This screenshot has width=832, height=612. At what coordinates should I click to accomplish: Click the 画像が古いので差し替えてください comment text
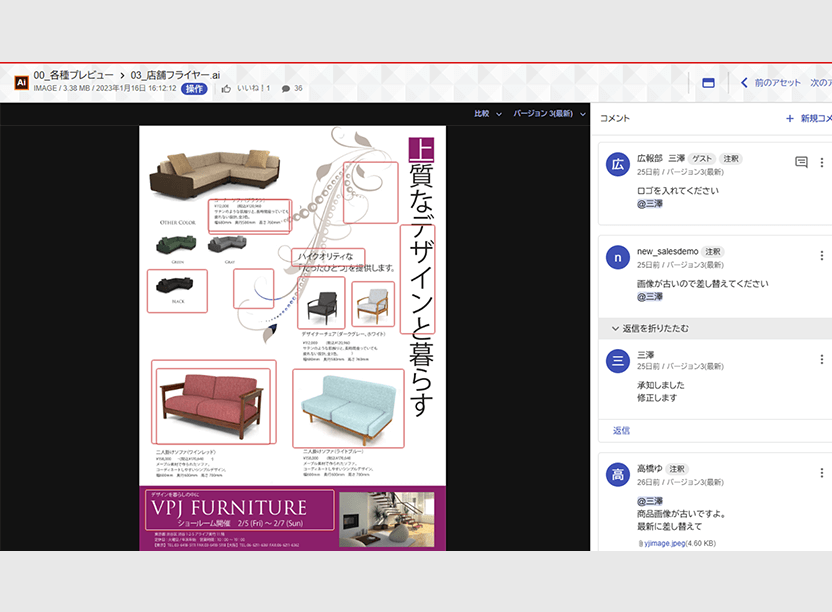703,283
